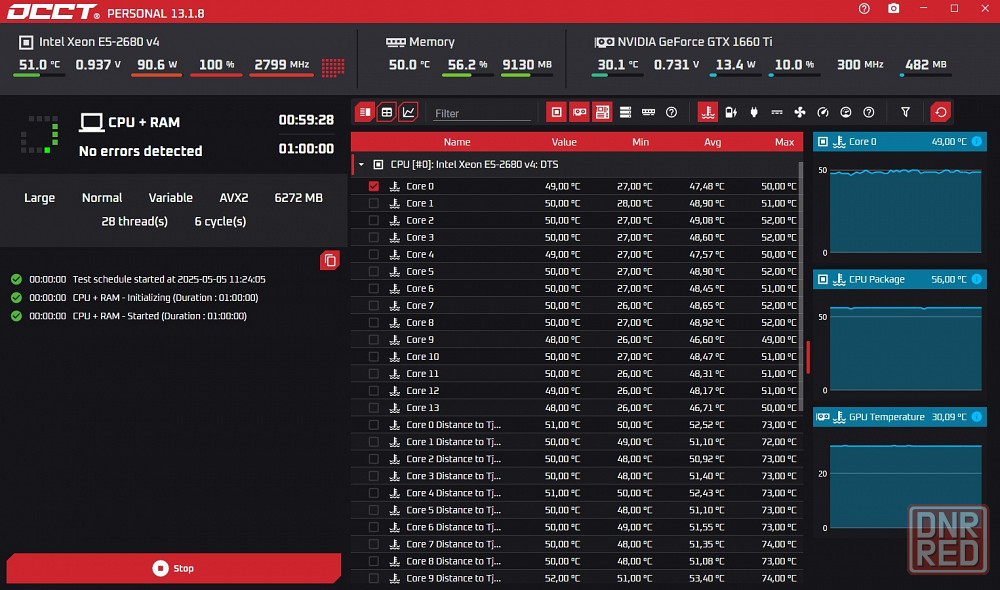Click the Core 3 max value 52,00 °C

(778, 237)
